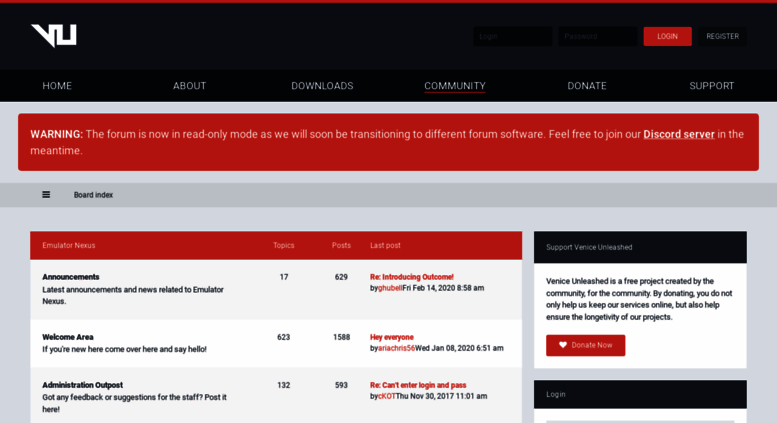Click the 629 posts count for Announcements
Image resolution: width=777 pixels, height=423 pixels.
click(x=341, y=277)
